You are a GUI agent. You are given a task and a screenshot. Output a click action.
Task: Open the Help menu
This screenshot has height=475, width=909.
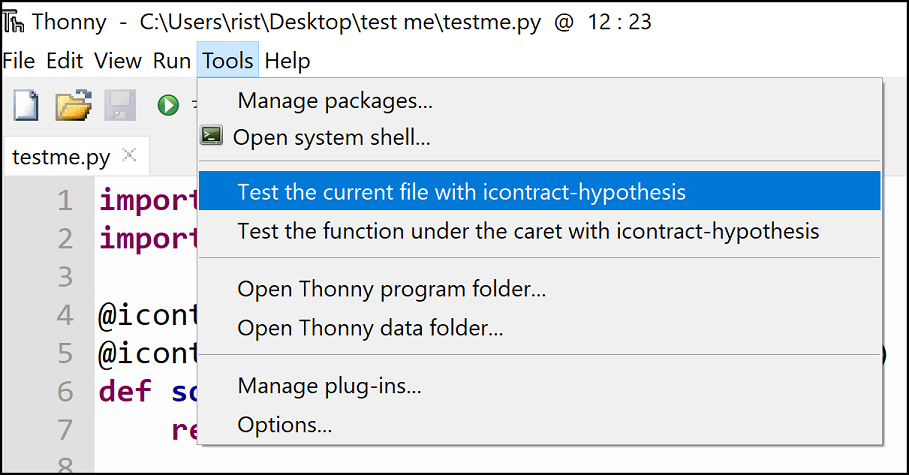pyautogui.click(x=288, y=60)
